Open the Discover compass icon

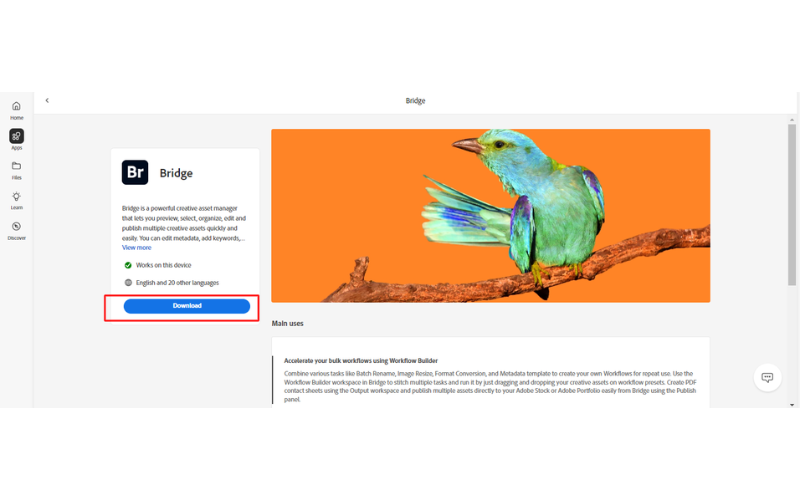point(16,227)
